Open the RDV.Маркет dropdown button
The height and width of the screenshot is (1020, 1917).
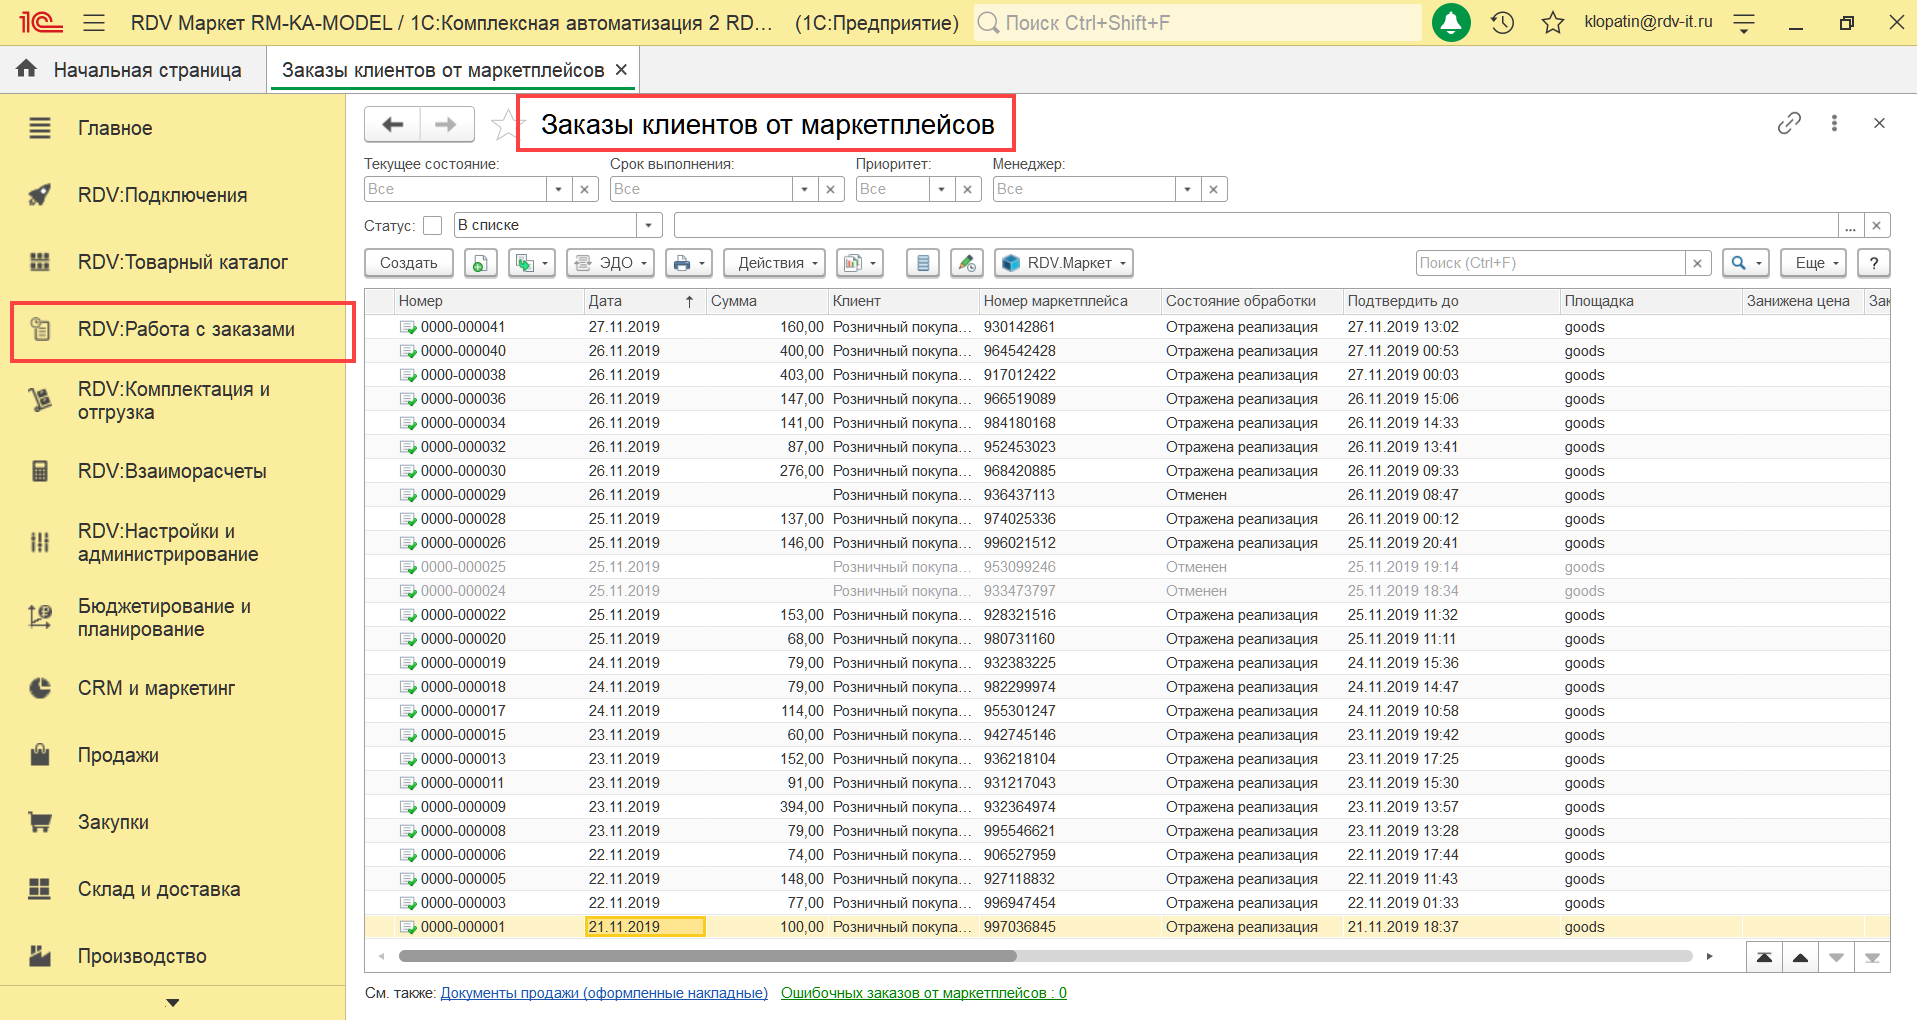coord(1064,263)
